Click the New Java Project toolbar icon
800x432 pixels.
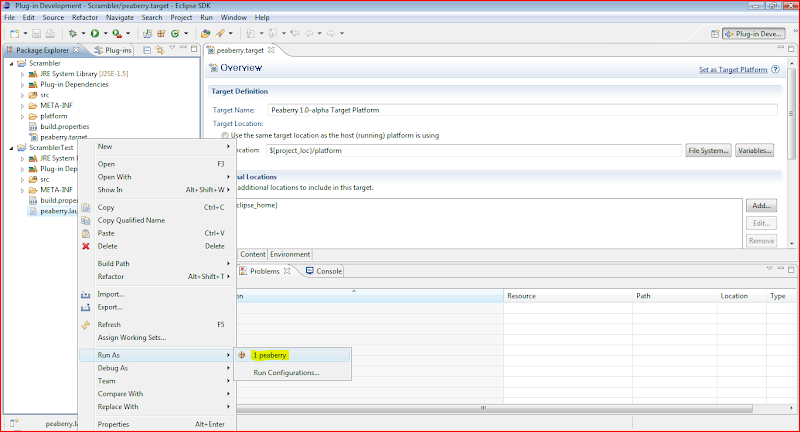[x=147, y=34]
